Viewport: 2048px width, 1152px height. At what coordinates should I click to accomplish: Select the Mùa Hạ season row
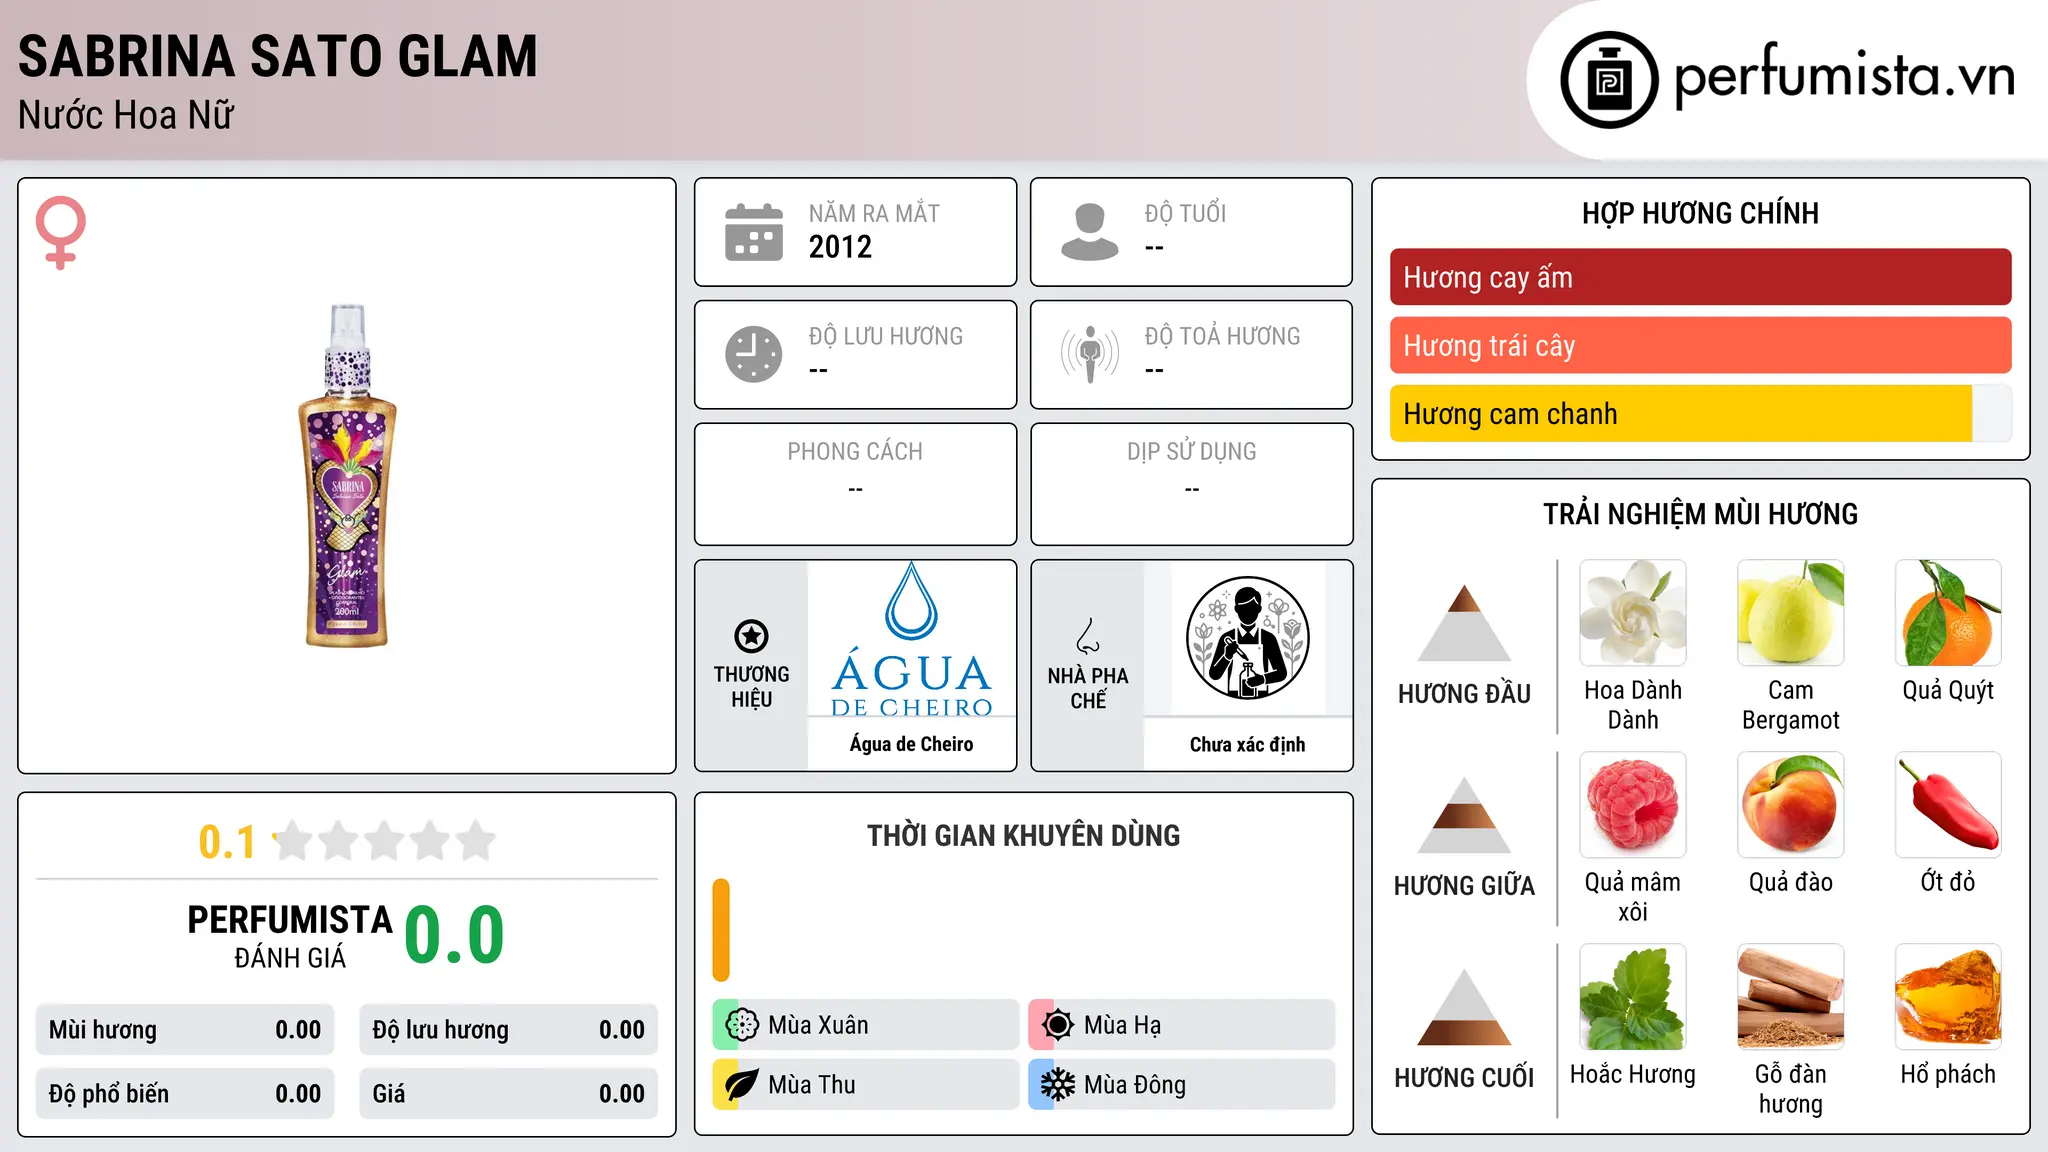click(x=1182, y=1025)
